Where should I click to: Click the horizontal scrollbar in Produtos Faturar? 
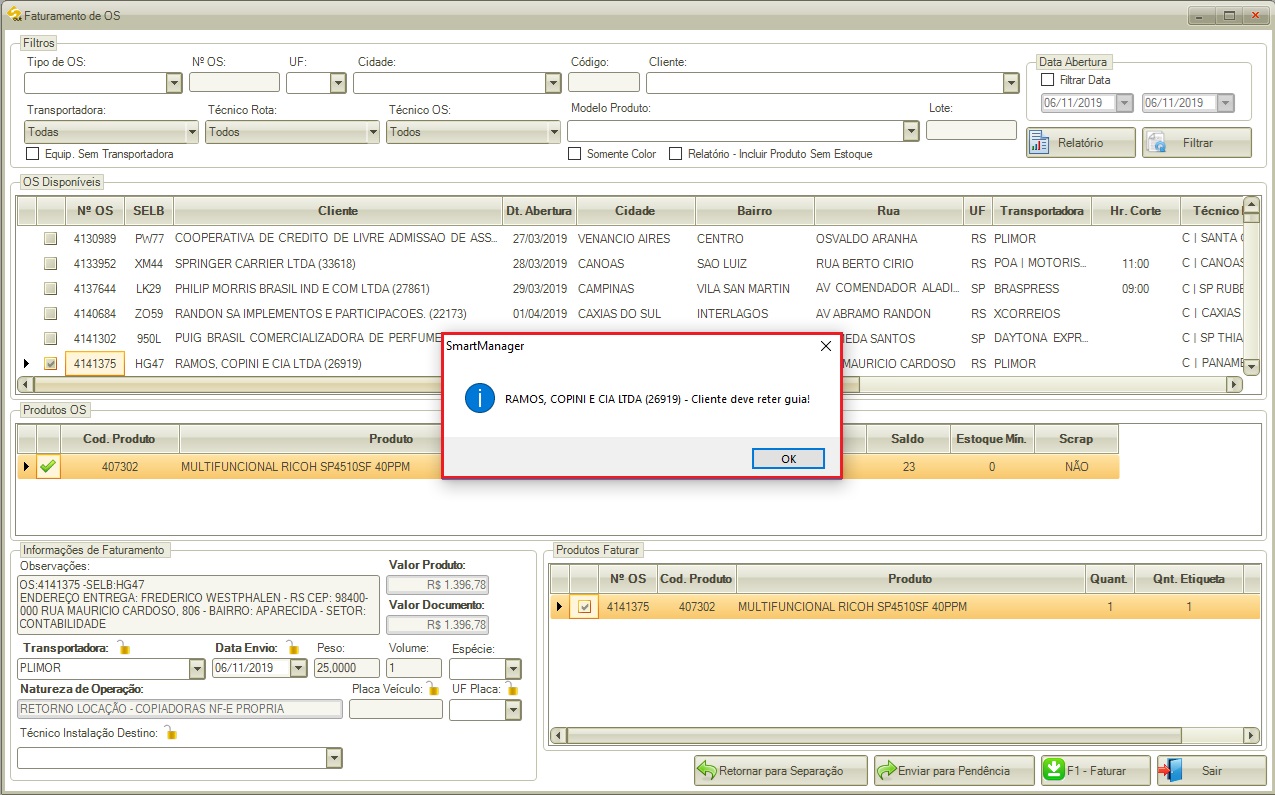click(904, 736)
